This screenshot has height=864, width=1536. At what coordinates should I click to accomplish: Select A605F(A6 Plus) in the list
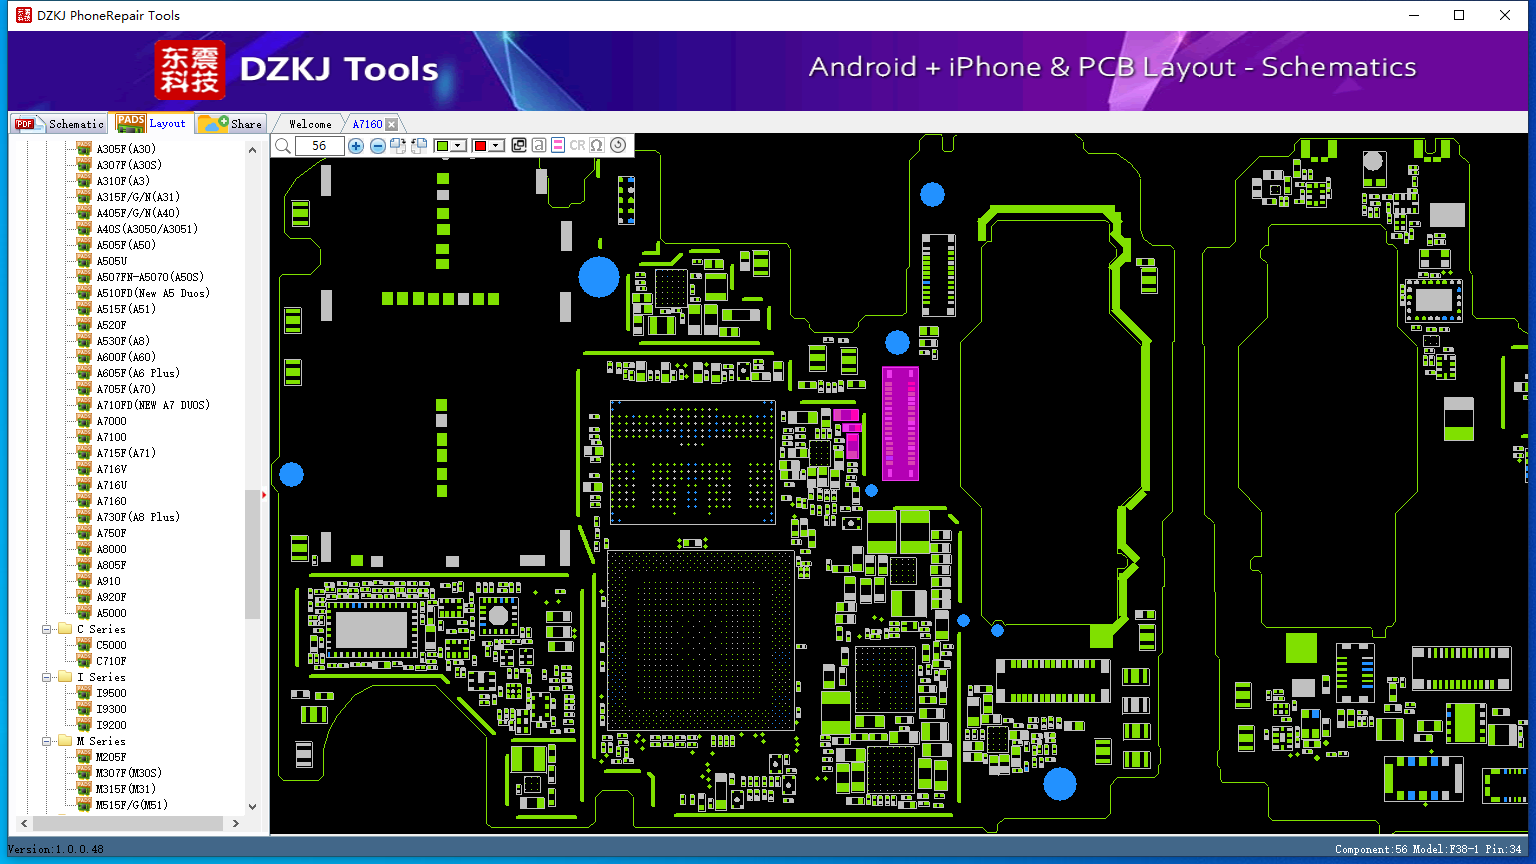point(138,373)
